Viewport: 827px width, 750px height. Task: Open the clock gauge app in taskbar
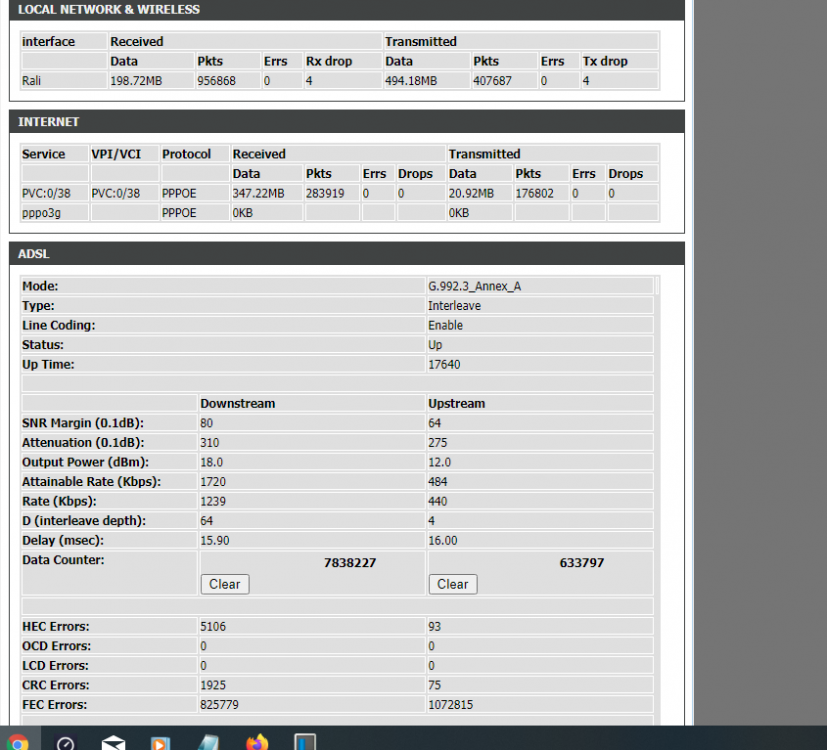(x=65, y=743)
